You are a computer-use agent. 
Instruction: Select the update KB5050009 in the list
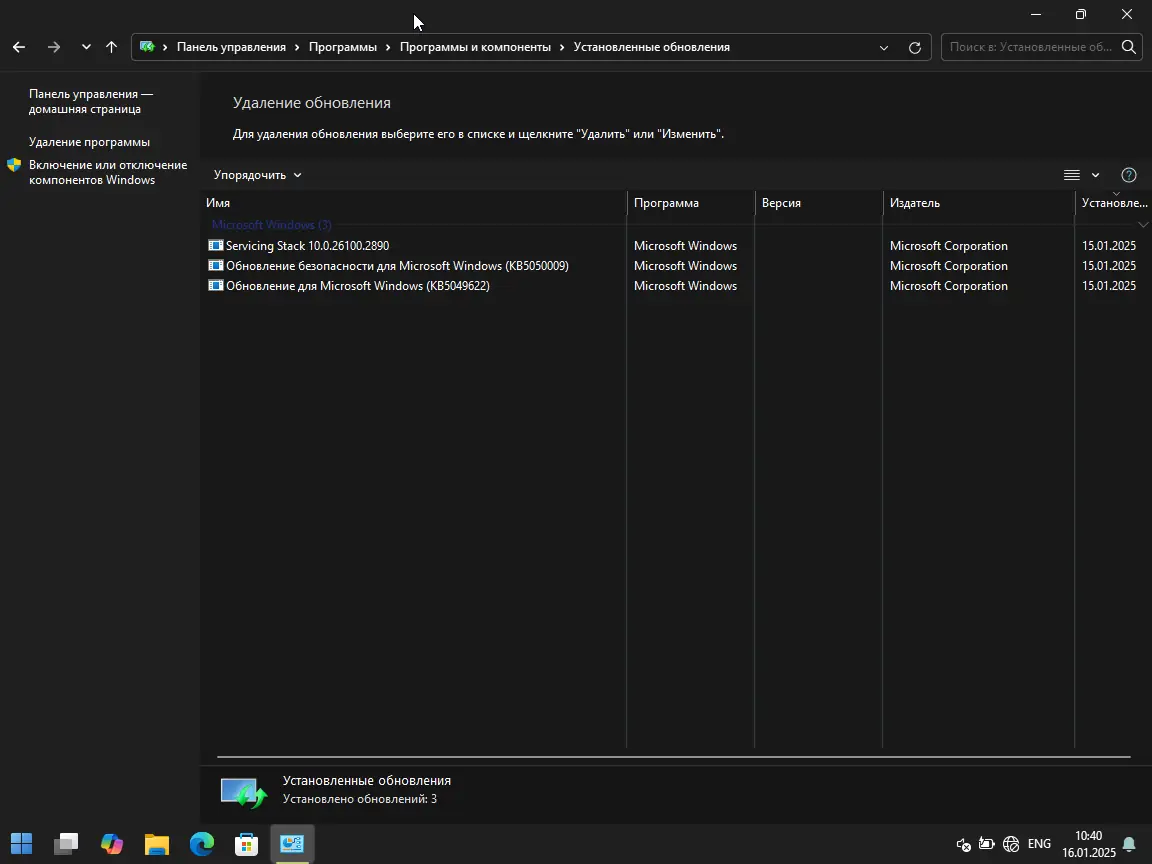pos(397,265)
